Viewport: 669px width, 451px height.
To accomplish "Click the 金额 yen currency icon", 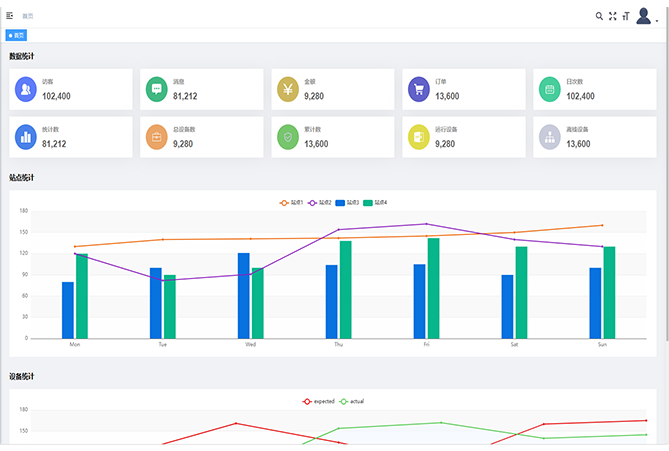I will pyautogui.click(x=288, y=89).
